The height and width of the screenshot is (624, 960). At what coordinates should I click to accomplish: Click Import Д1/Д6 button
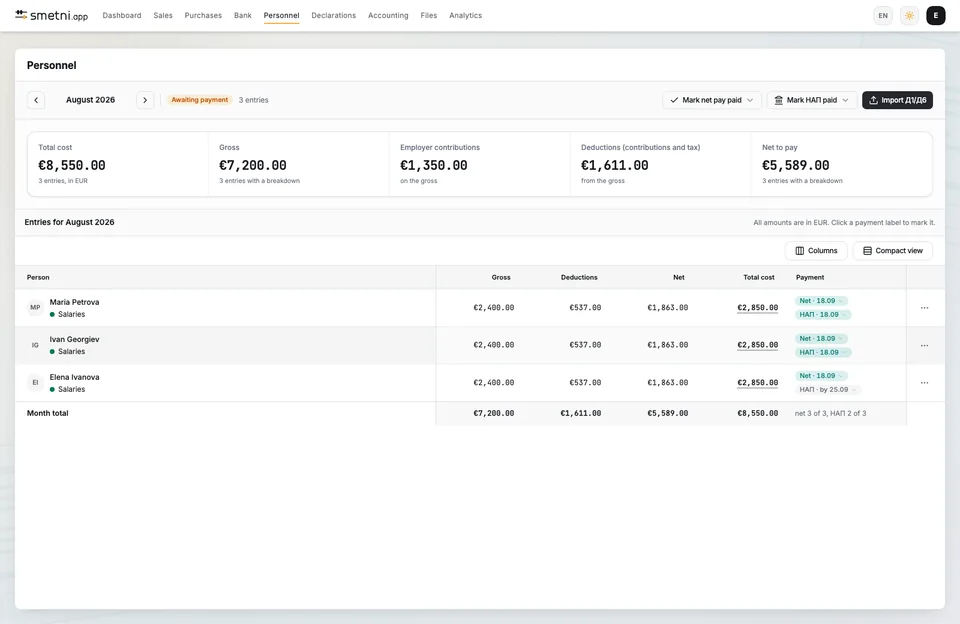(x=897, y=100)
